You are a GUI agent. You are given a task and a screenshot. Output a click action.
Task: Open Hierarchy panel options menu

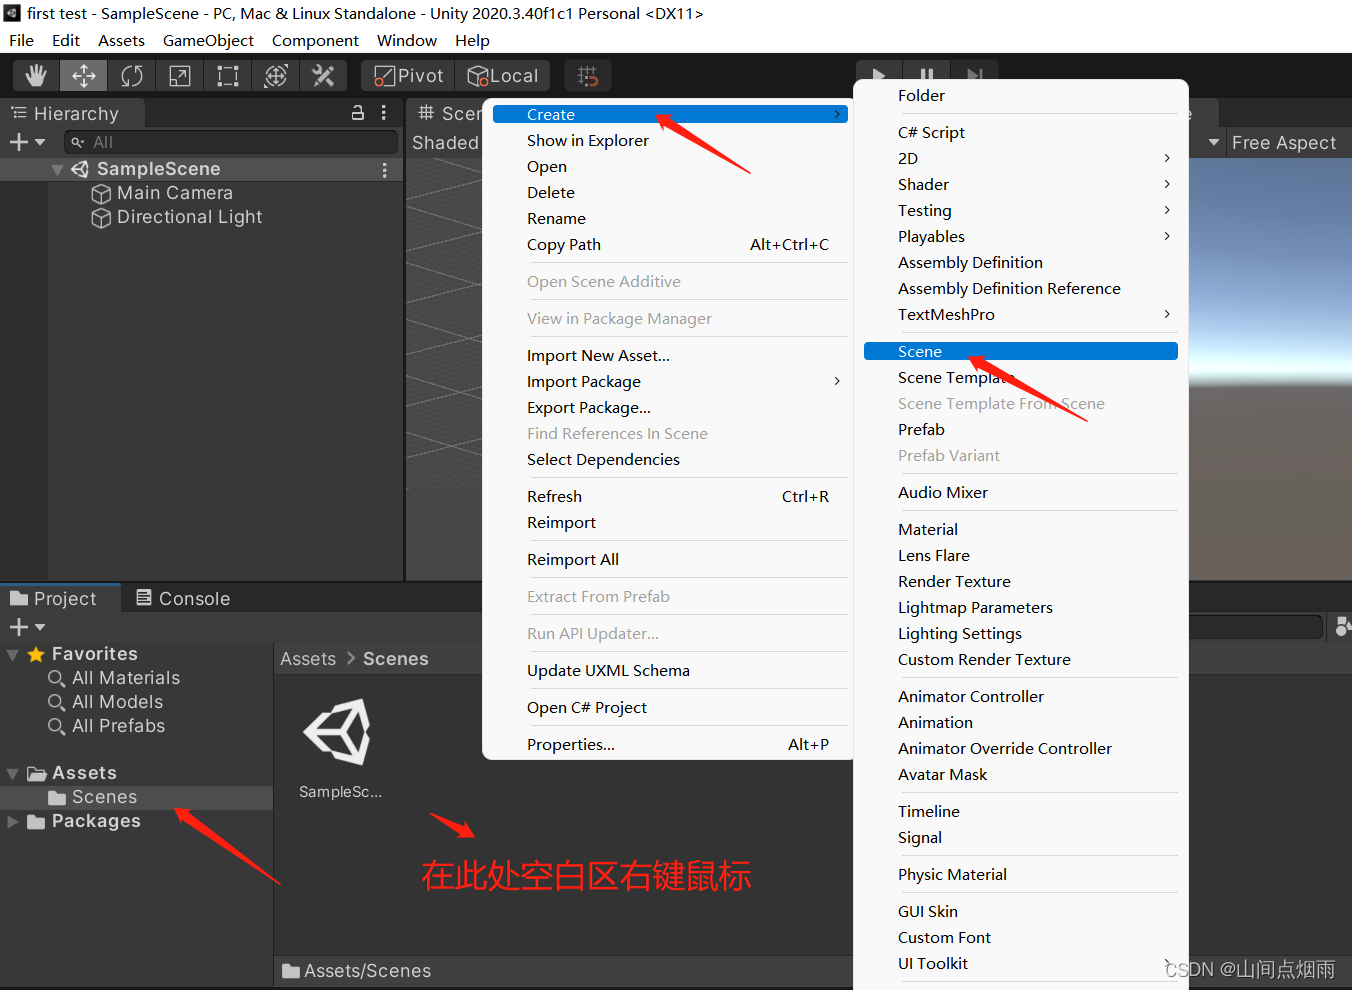384,113
